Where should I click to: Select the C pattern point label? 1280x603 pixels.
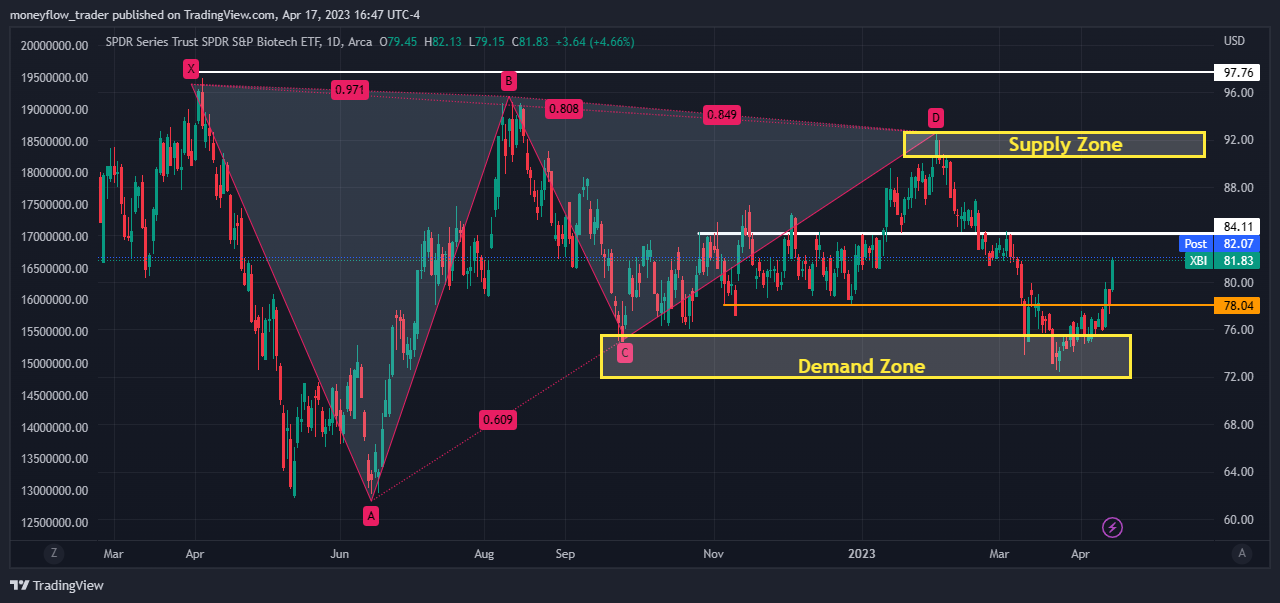coord(624,352)
